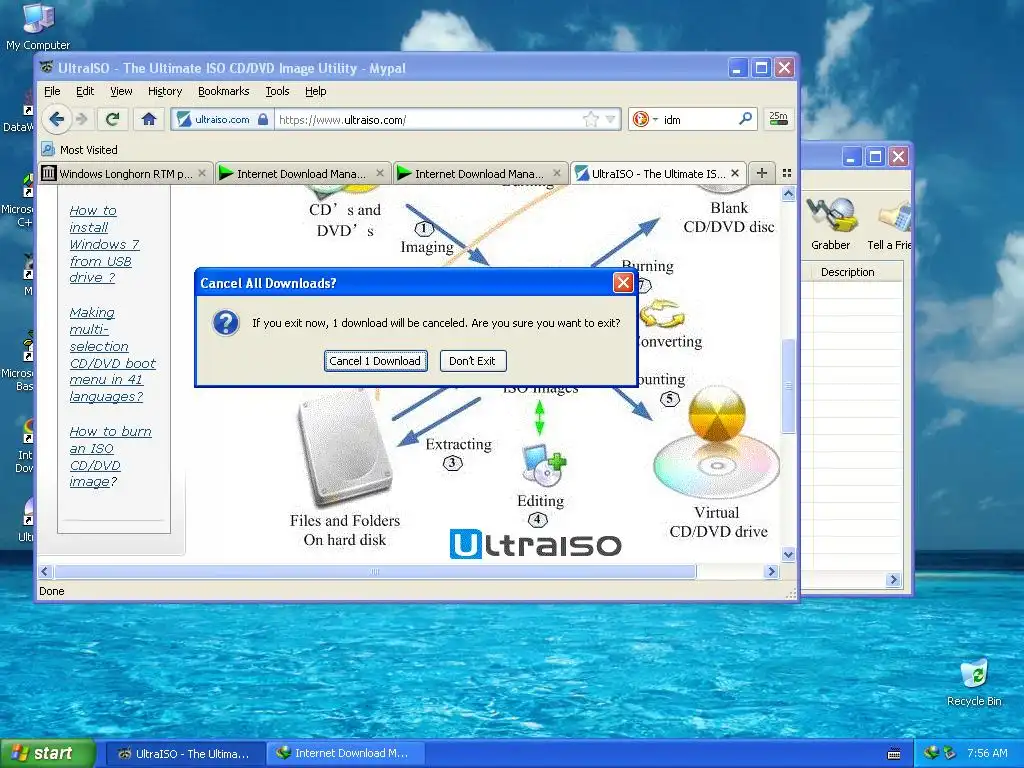Open the list all tabs grid icon
1024x768 pixels.
(787, 173)
